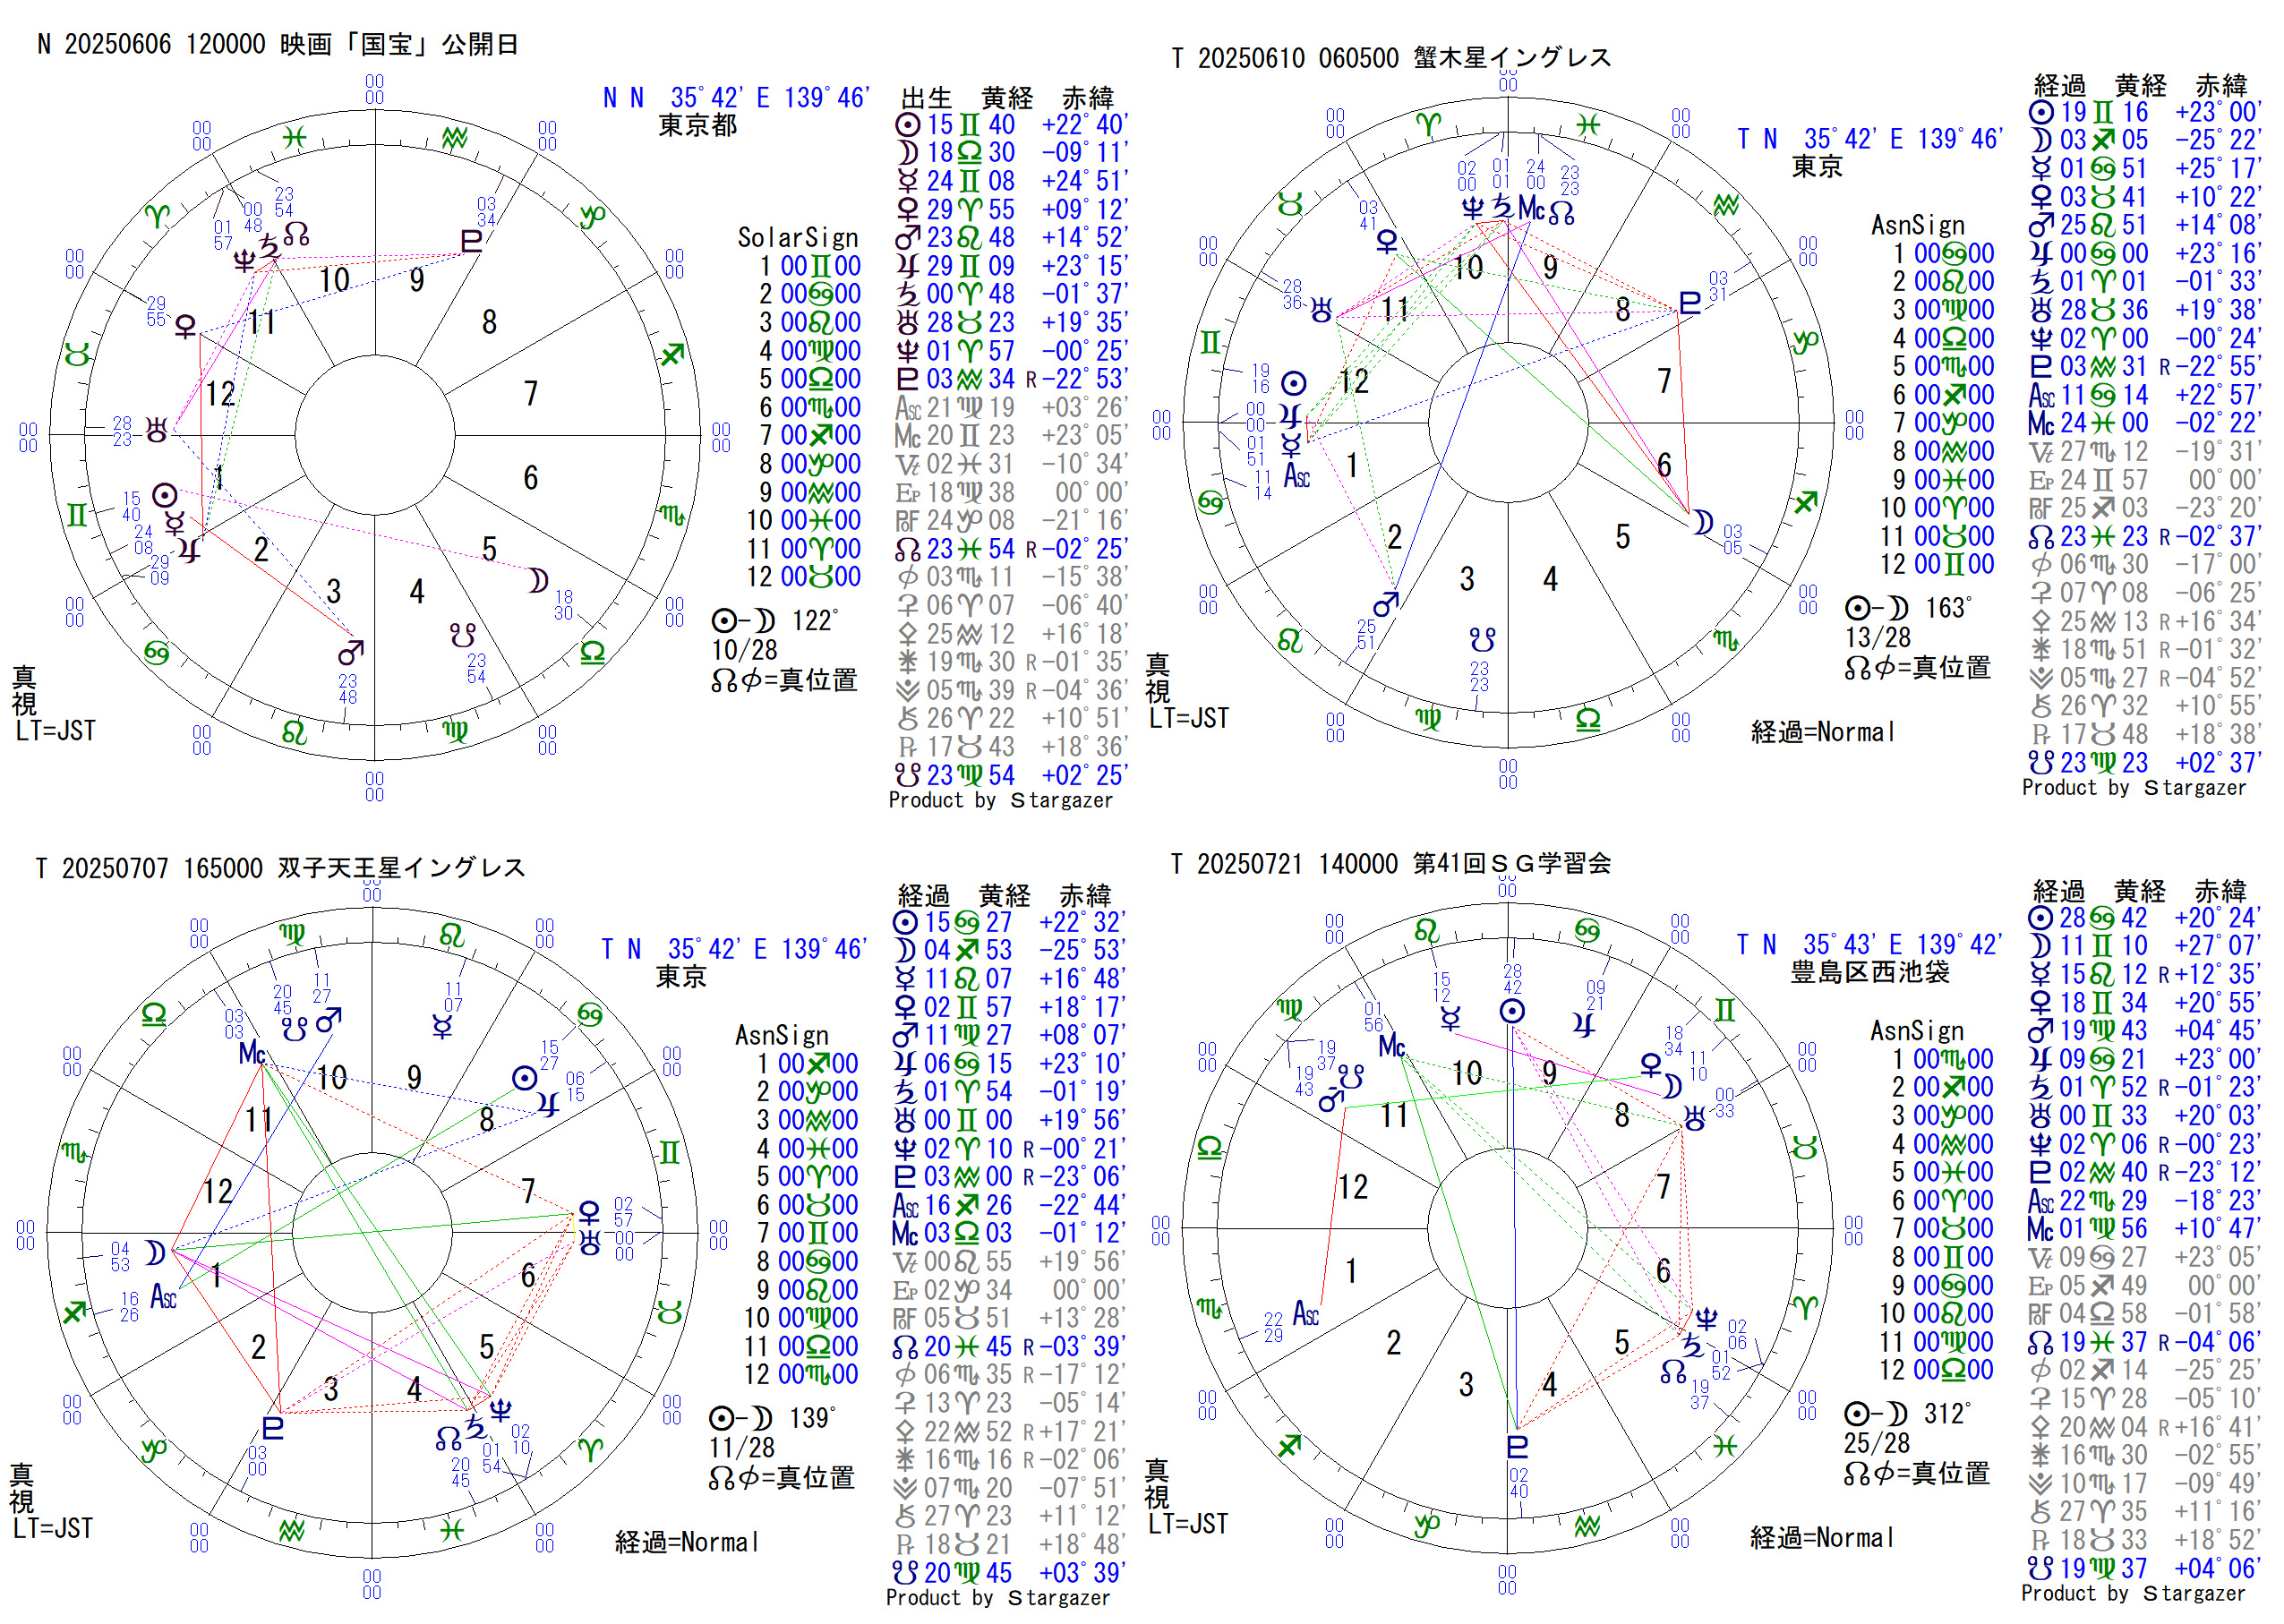Click the title 'T 20250721 140000 第41回SG学習会'
2284x1624 pixels.
click(x=1391, y=863)
